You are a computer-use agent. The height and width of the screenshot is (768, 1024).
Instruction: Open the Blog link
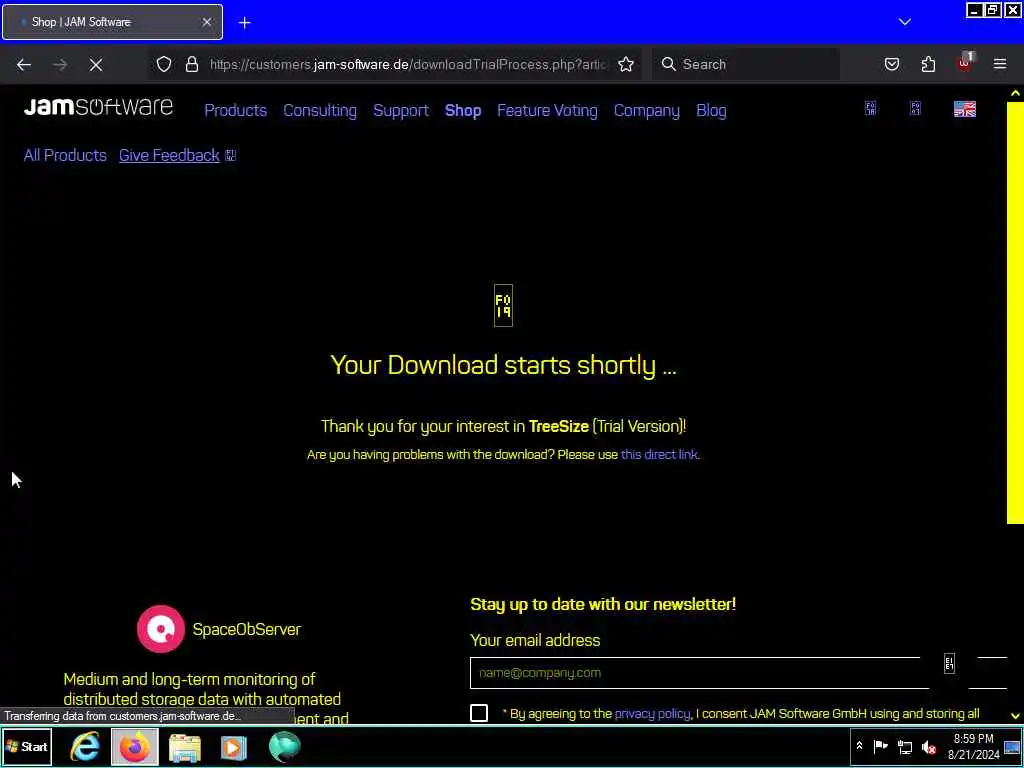click(711, 110)
